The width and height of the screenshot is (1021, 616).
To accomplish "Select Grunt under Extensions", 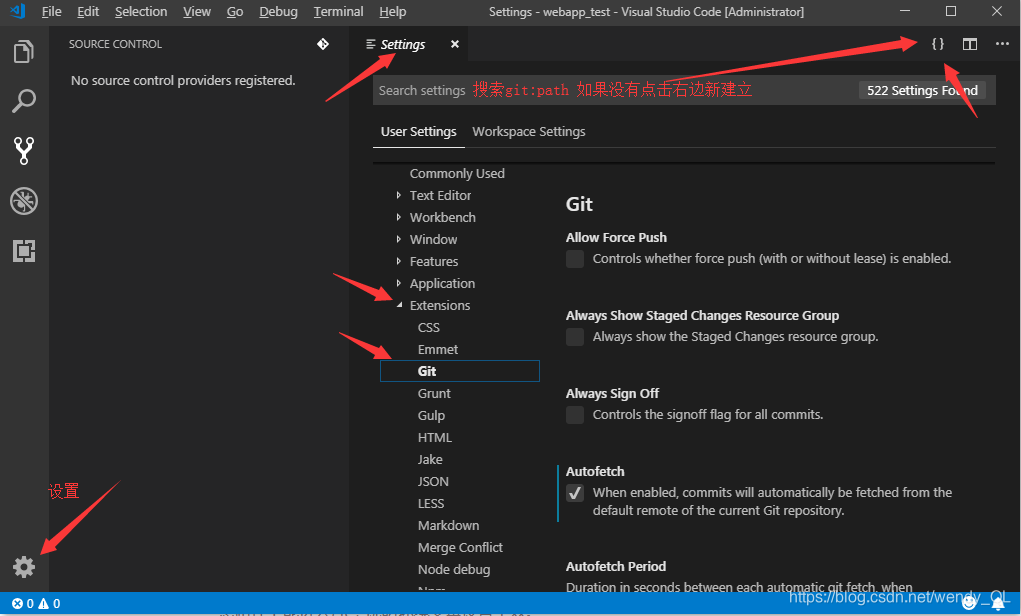I will pyautogui.click(x=434, y=393).
